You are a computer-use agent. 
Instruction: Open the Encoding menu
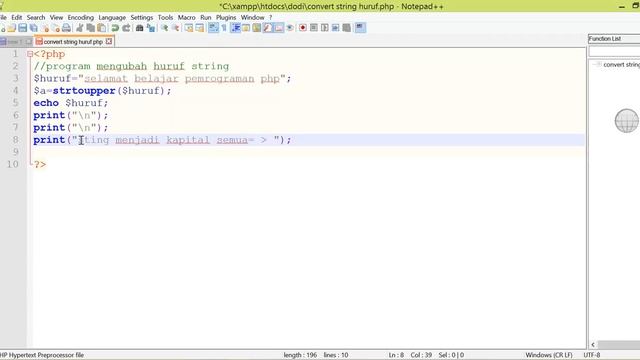point(80,18)
